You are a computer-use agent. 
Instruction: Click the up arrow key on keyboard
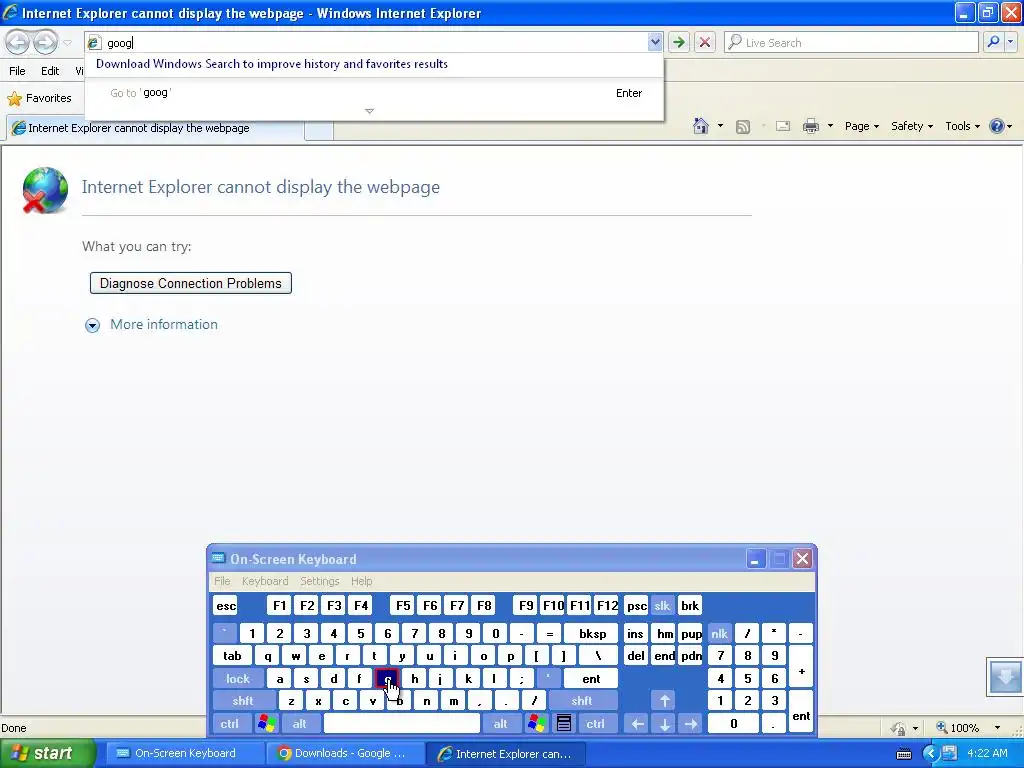(664, 701)
